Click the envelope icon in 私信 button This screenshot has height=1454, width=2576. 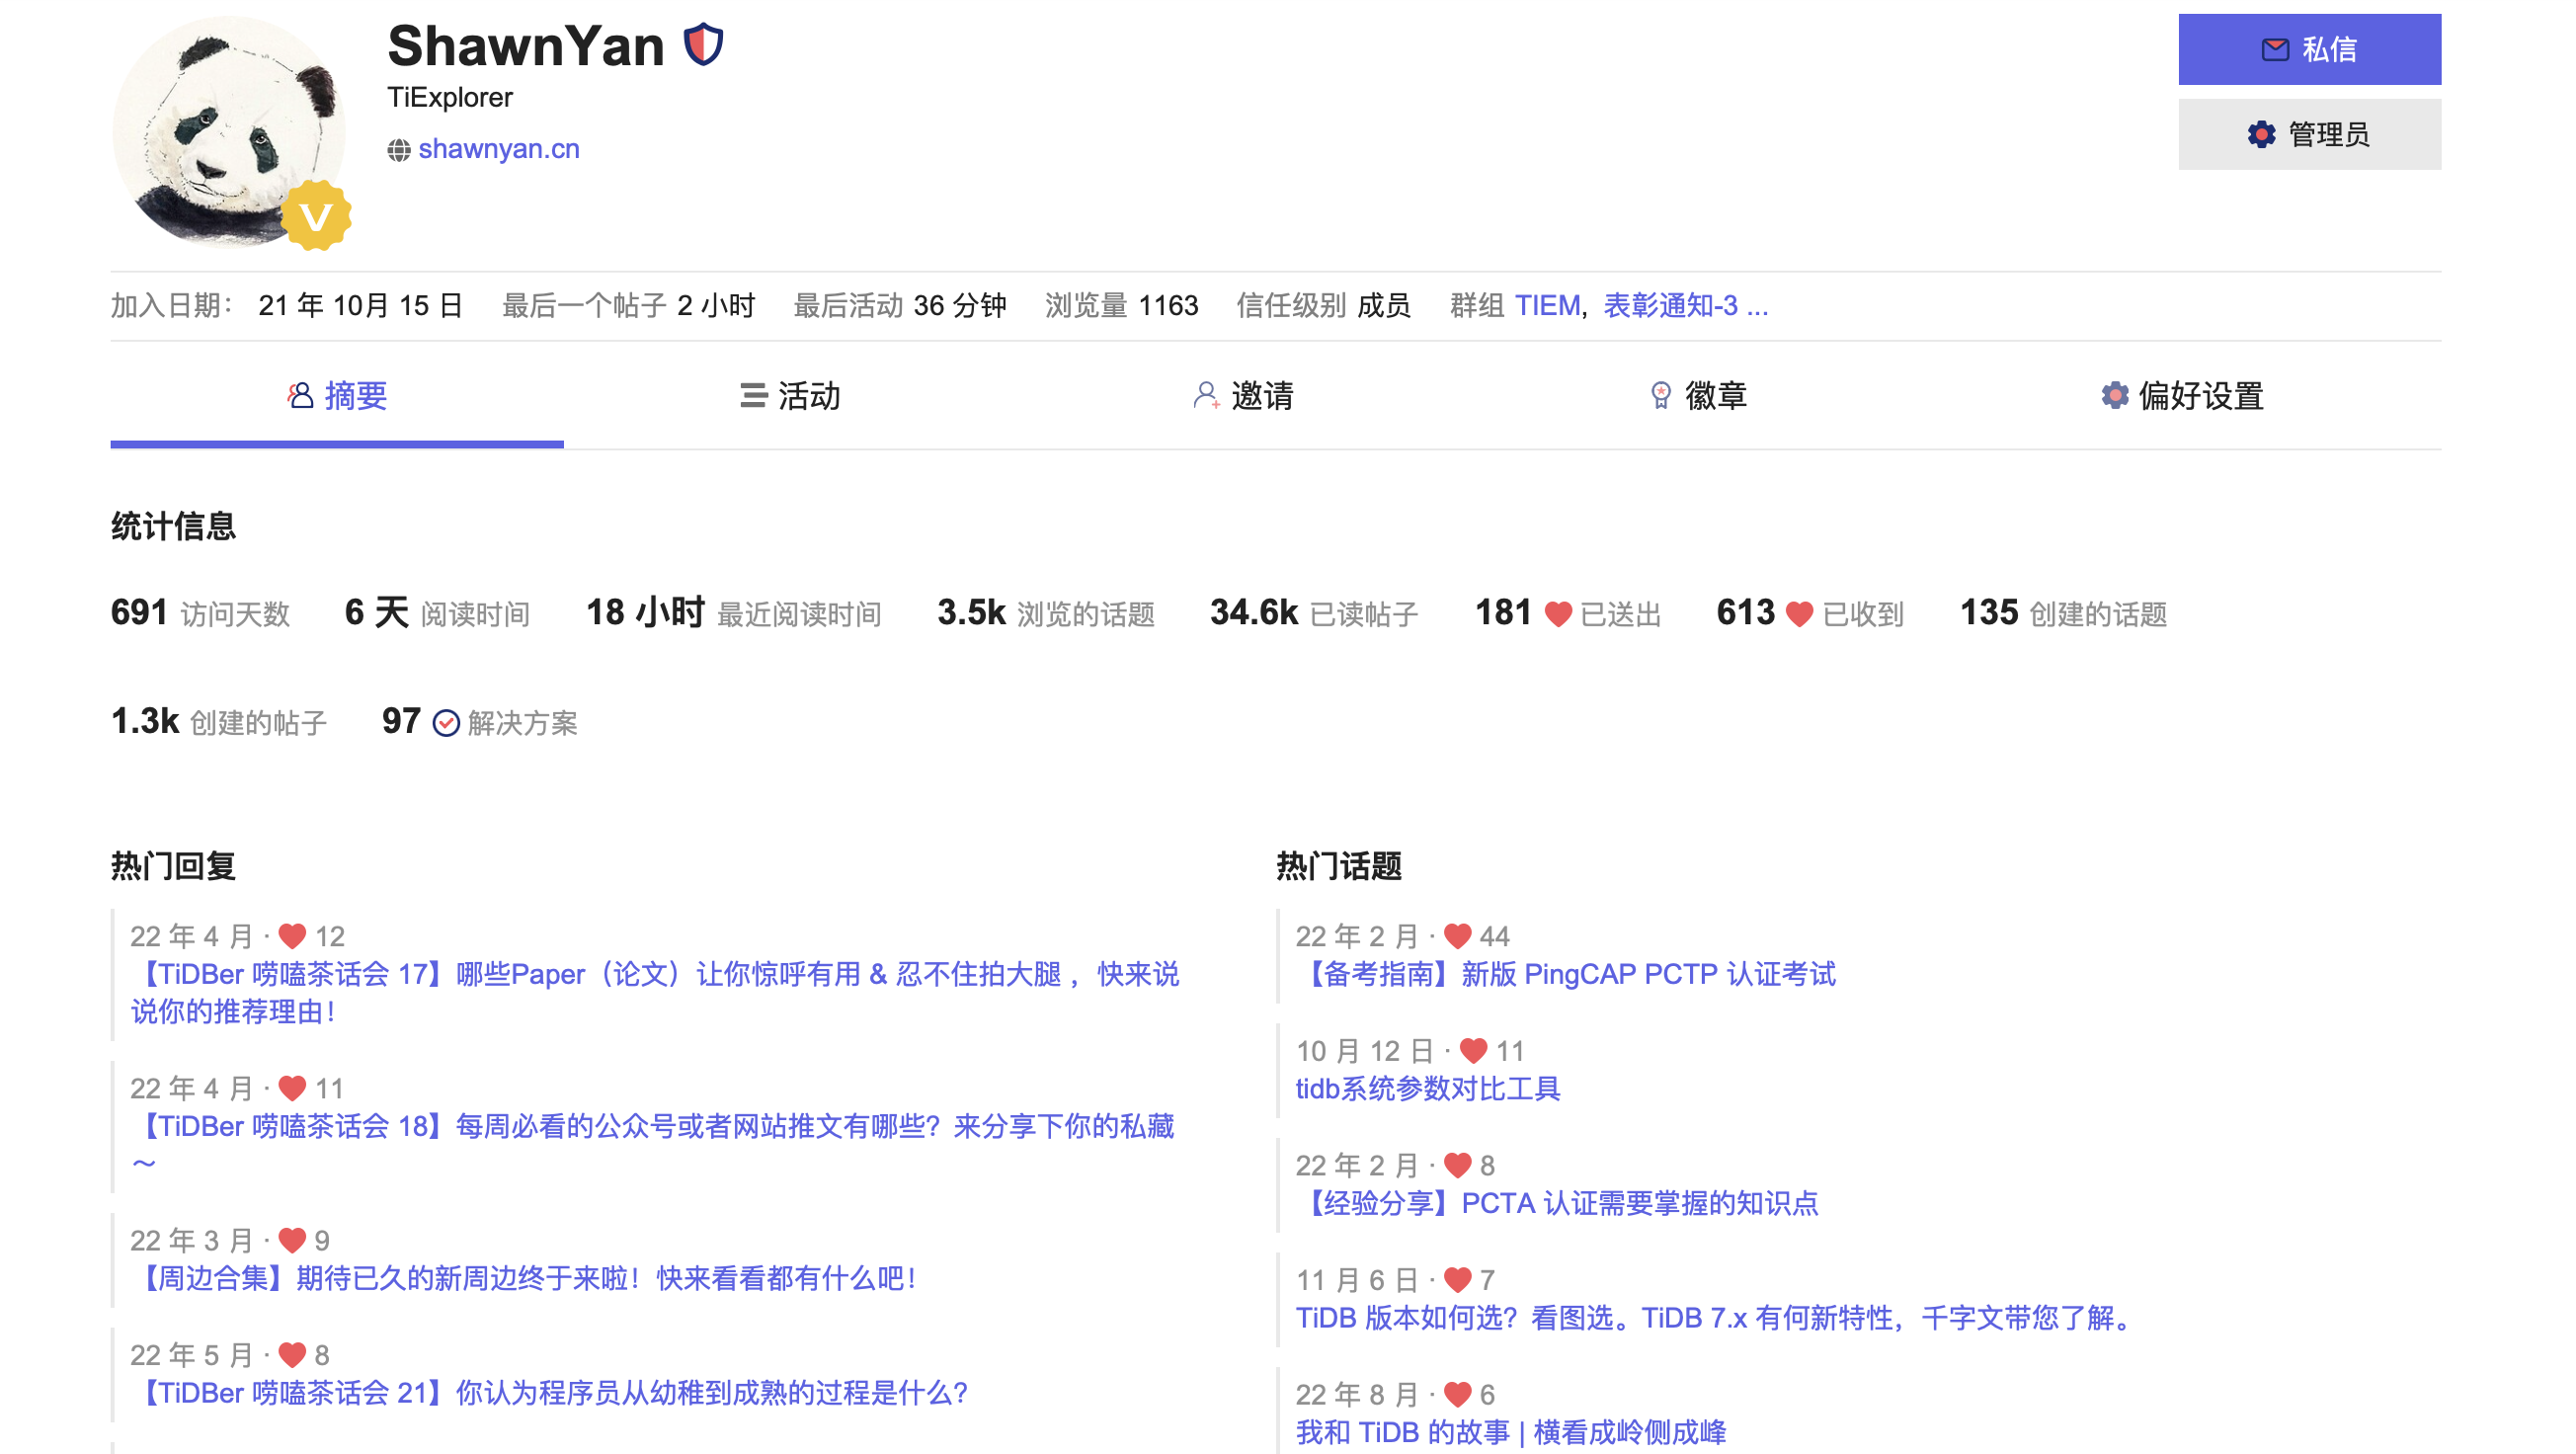[x=2275, y=49]
